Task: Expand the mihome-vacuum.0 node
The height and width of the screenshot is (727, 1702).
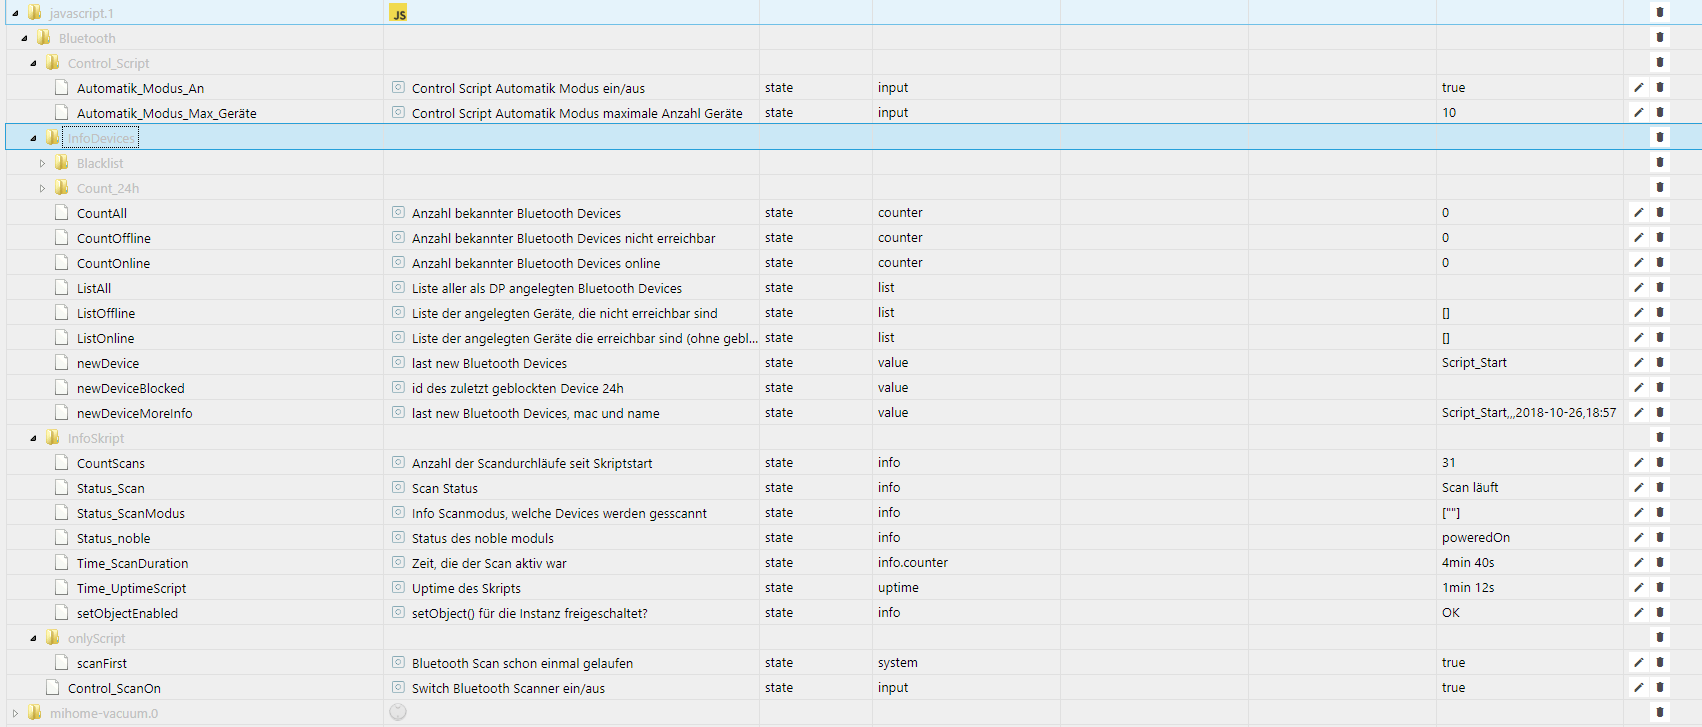Action: click(x=15, y=713)
